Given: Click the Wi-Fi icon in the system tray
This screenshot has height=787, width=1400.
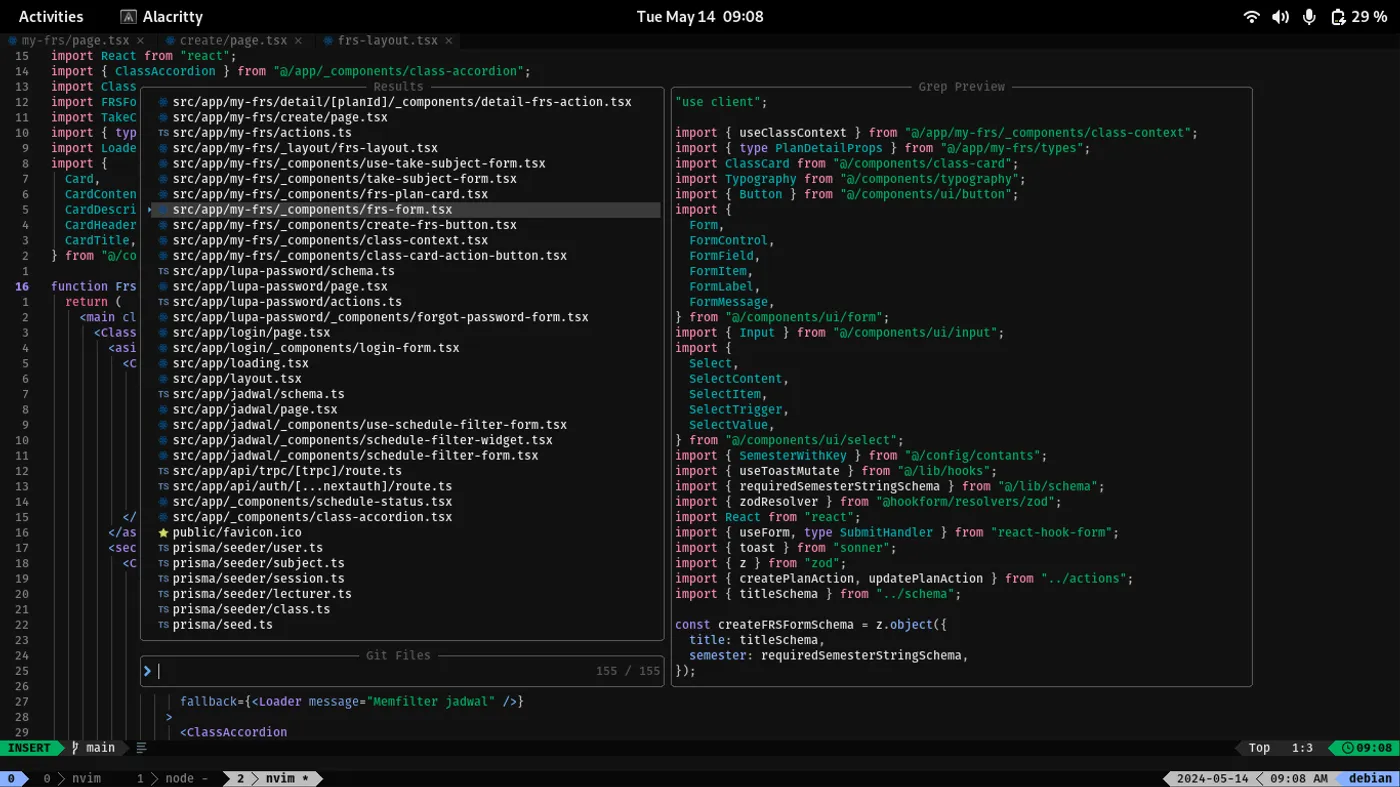Looking at the screenshot, I should click(1251, 16).
